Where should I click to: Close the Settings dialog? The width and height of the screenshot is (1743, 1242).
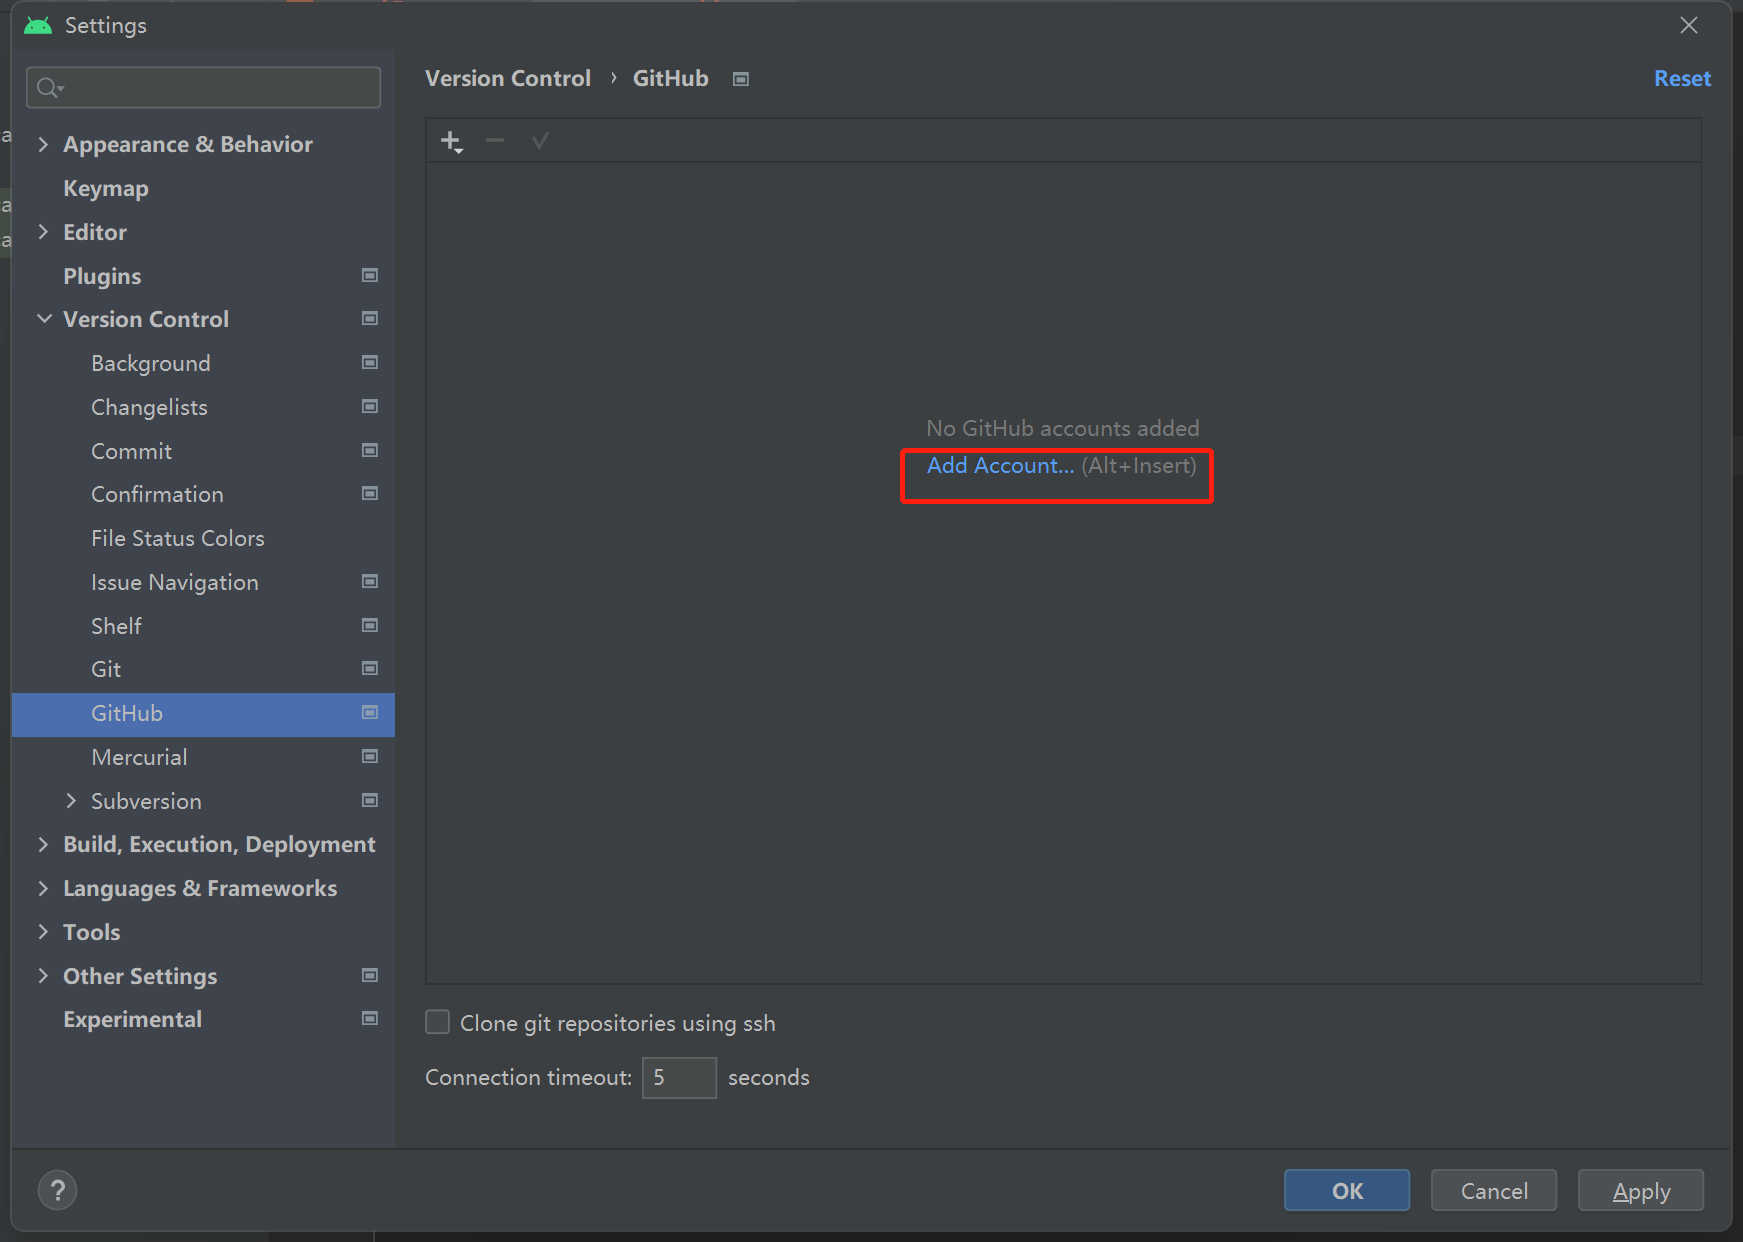tap(1689, 25)
